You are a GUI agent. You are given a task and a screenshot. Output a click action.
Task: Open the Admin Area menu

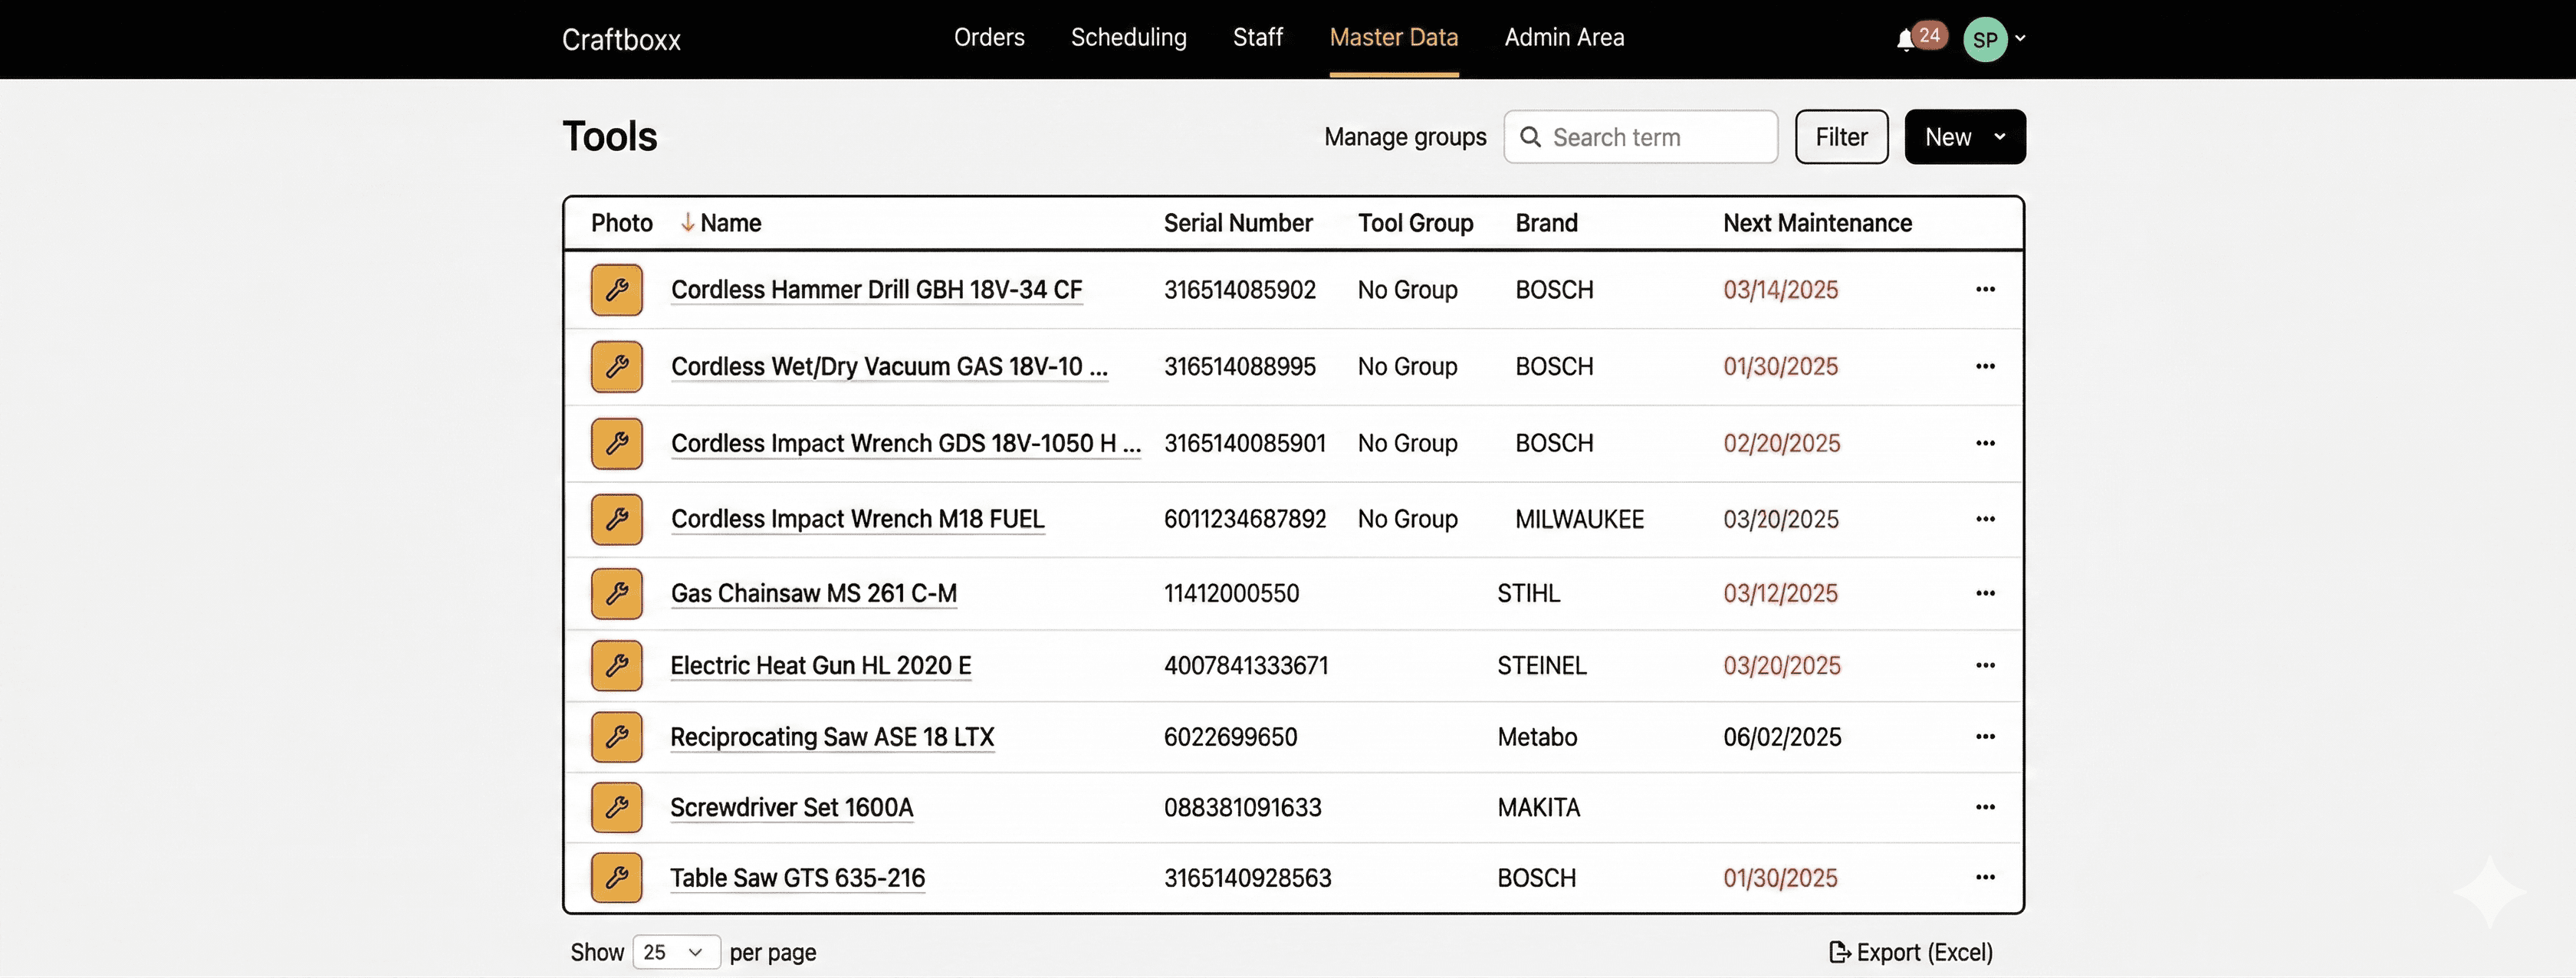pyautogui.click(x=1564, y=38)
